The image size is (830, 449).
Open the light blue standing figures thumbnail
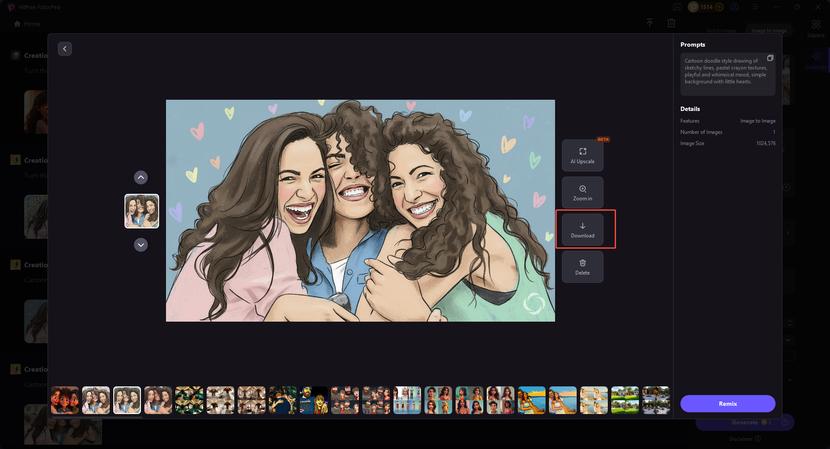coord(407,400)
